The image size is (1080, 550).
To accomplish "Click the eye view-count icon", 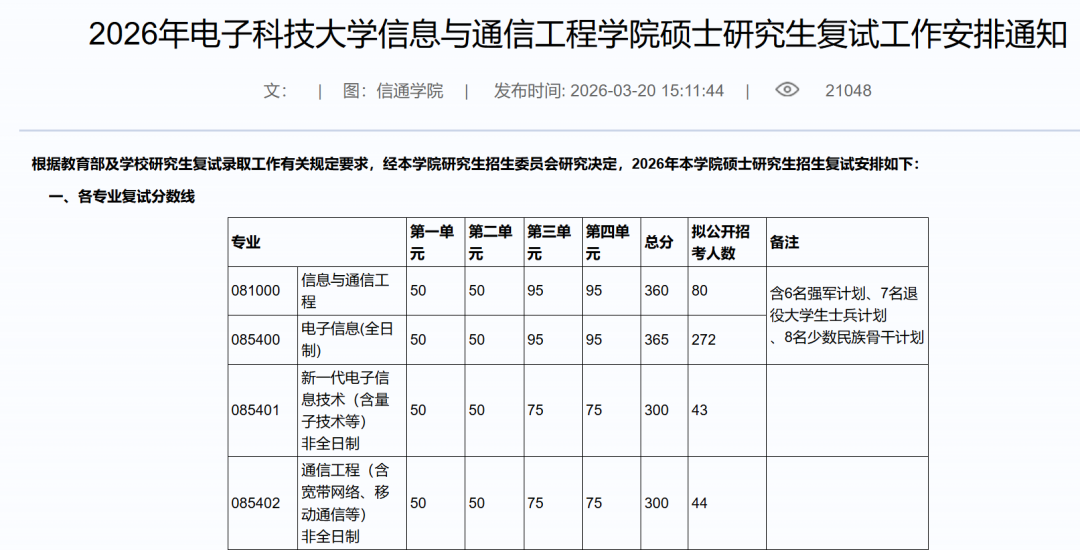I will [787, 90].
